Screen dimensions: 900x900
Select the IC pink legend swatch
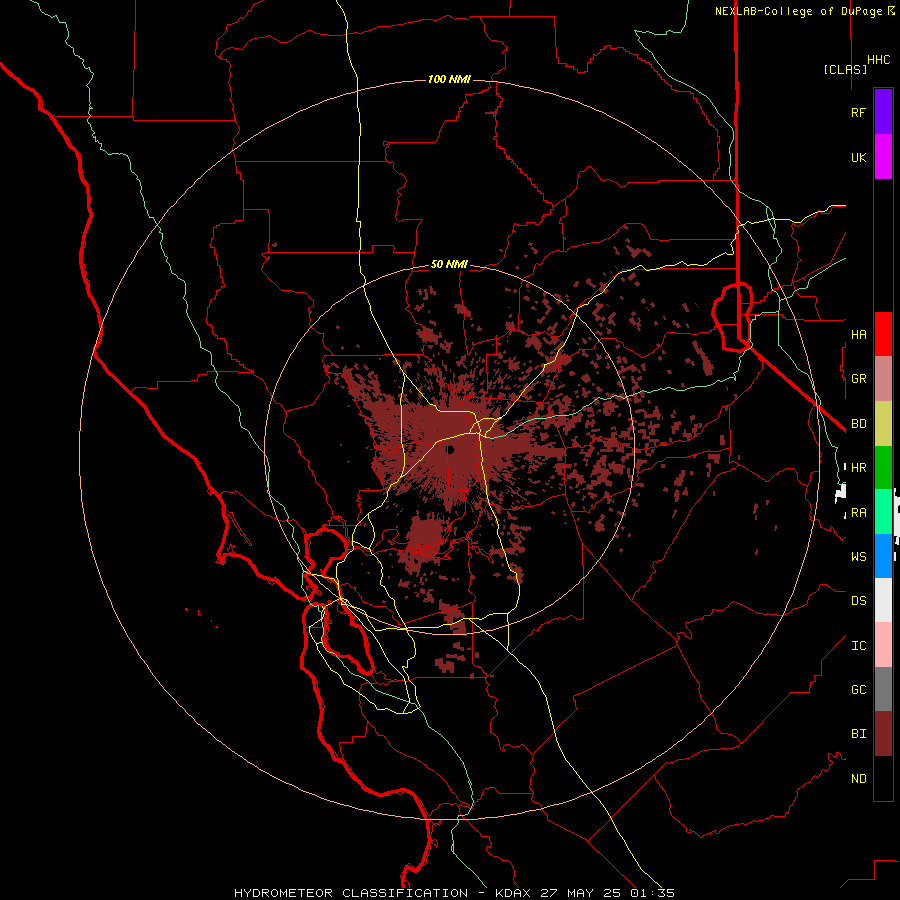tap(883, 645)
